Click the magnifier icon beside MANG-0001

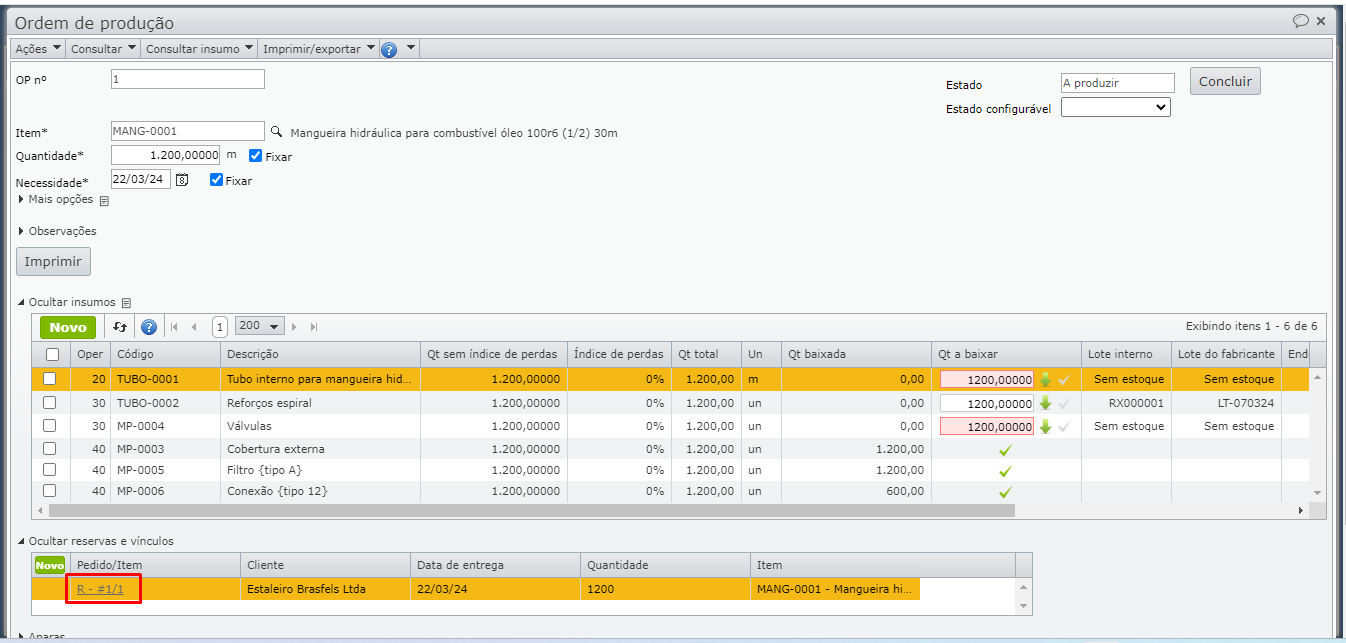[x=277, y=131]
